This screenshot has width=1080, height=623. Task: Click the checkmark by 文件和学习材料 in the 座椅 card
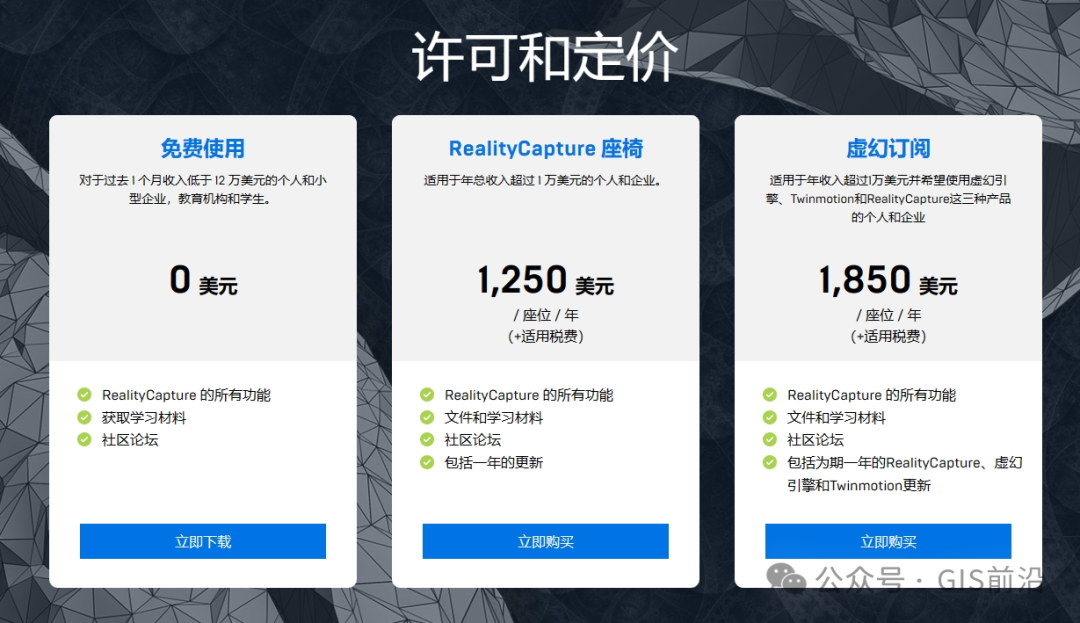click(427, 417)
